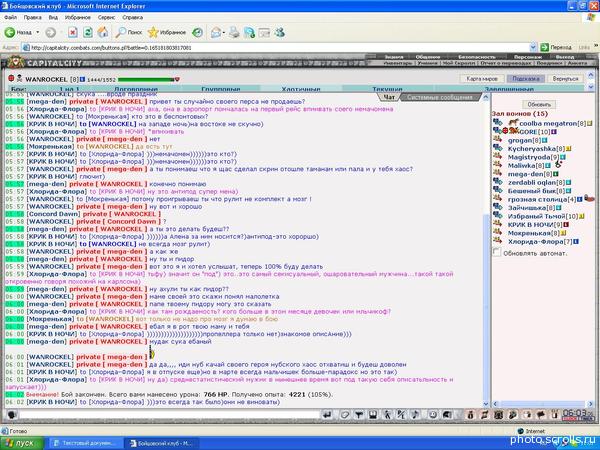The height and width of the screenshot is (450, 600).
Task: Expand the address bar dropdown arrow
Action: [533, 47]
